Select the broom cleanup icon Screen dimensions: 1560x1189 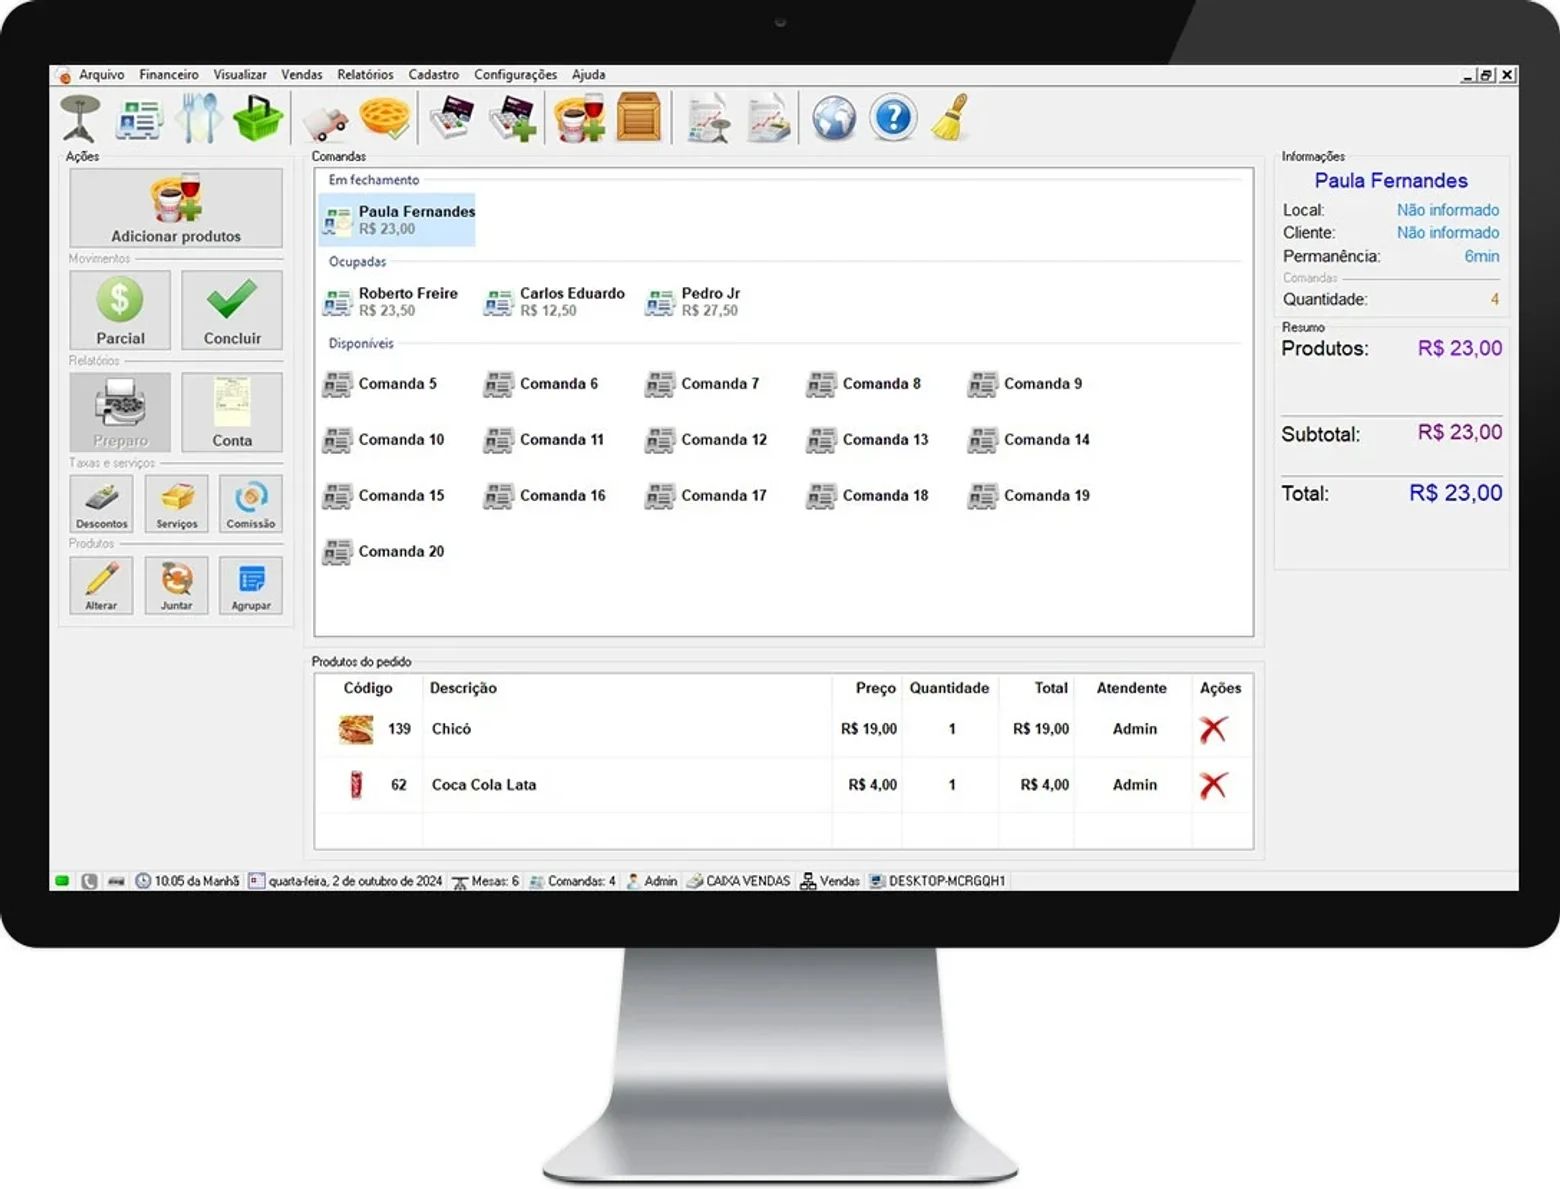950,118
